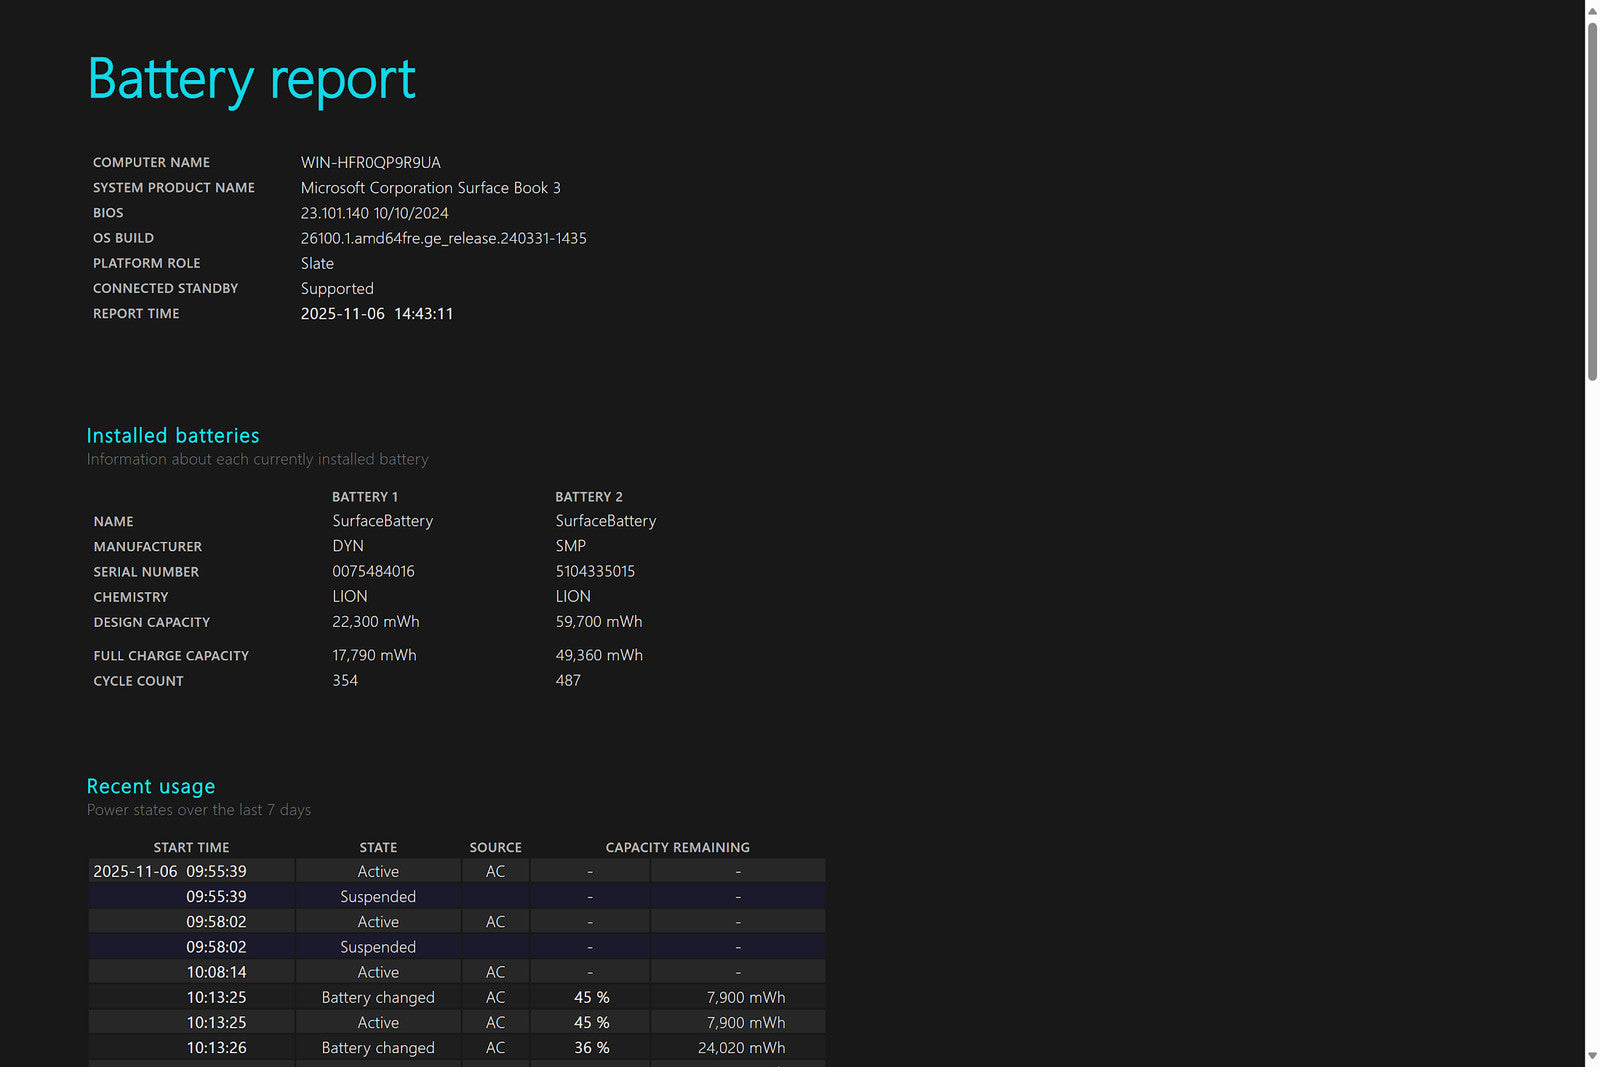Click the 24,020 mWh capacity cell
The image size is (1600, 1067).
click(x=741, y=1048)
